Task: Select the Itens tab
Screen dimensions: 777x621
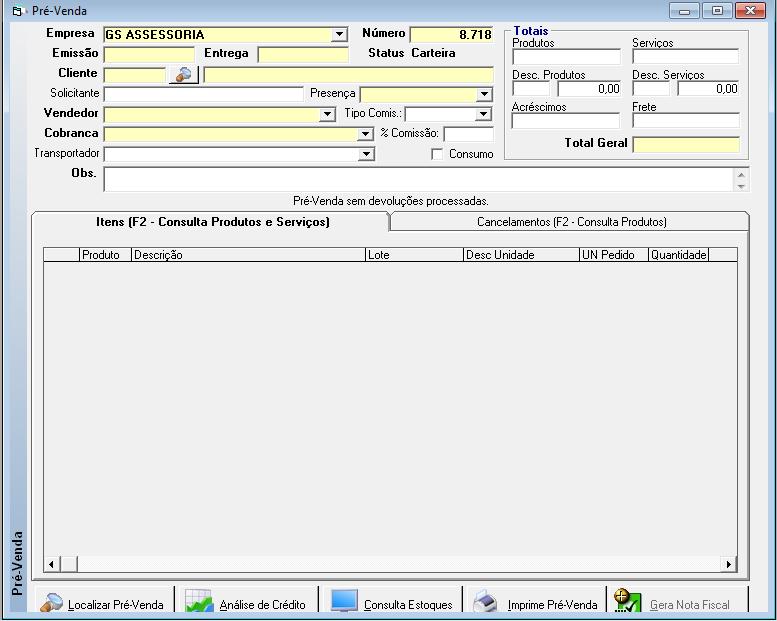Action: (x=212, y=222)
